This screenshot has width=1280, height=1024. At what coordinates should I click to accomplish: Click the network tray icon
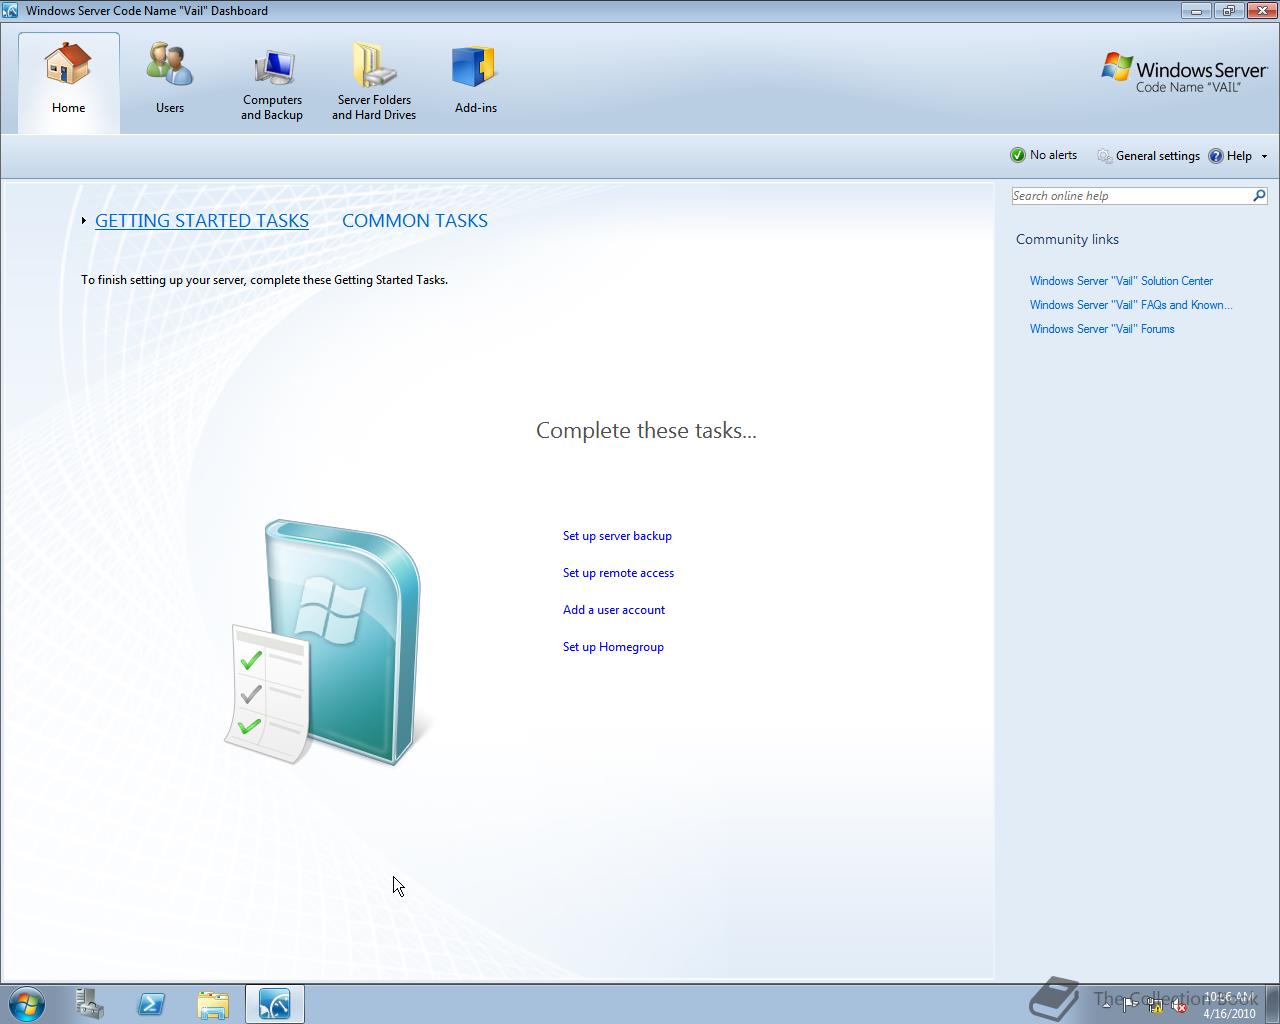pos(1154,1004)
